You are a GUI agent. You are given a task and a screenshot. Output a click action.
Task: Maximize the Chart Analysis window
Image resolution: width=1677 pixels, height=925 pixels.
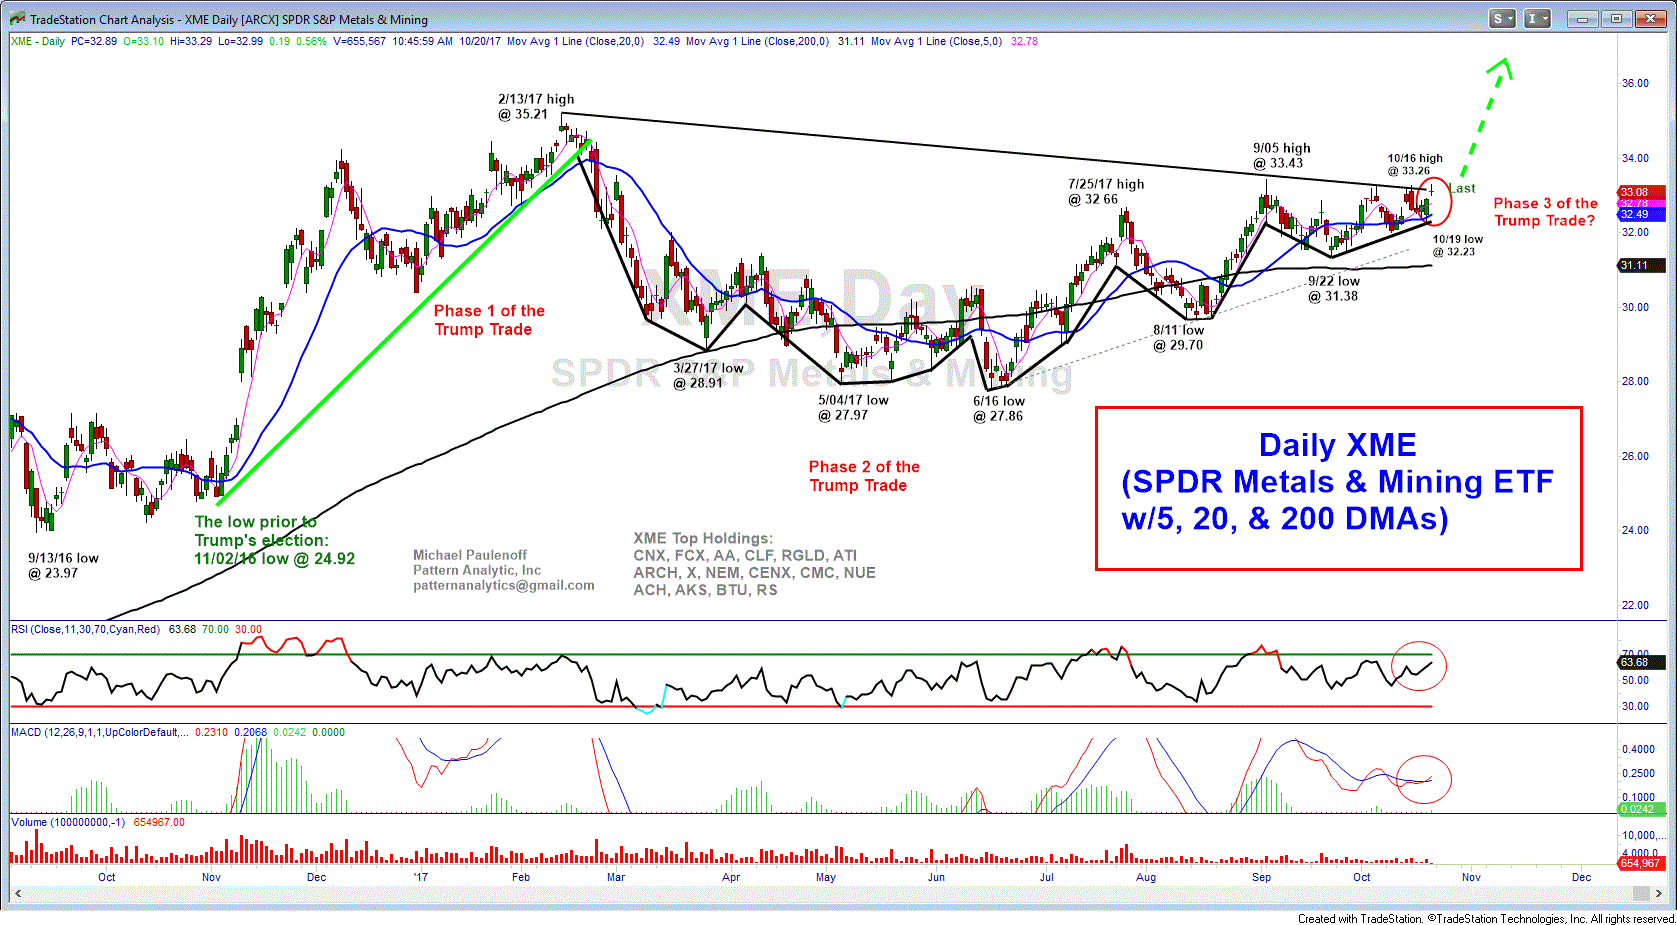[1616, 18]
